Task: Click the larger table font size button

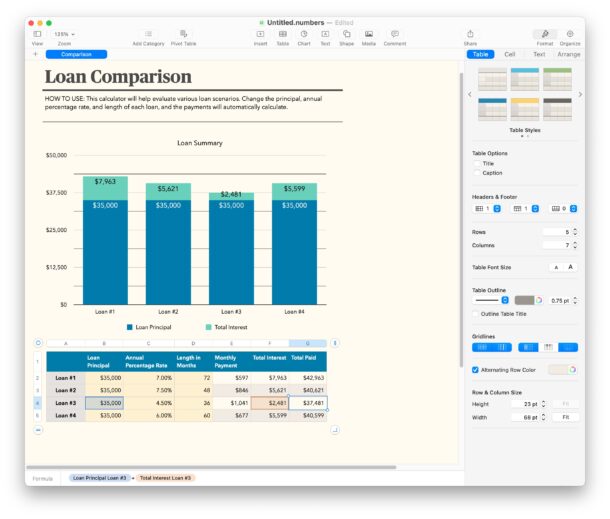Action: [x=571, y=267]
